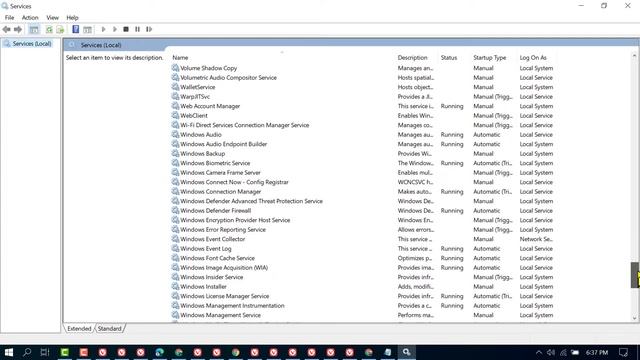Screen dimensions: 640x360
Task: Sort by the Status column header
Action: pos(449,58)
